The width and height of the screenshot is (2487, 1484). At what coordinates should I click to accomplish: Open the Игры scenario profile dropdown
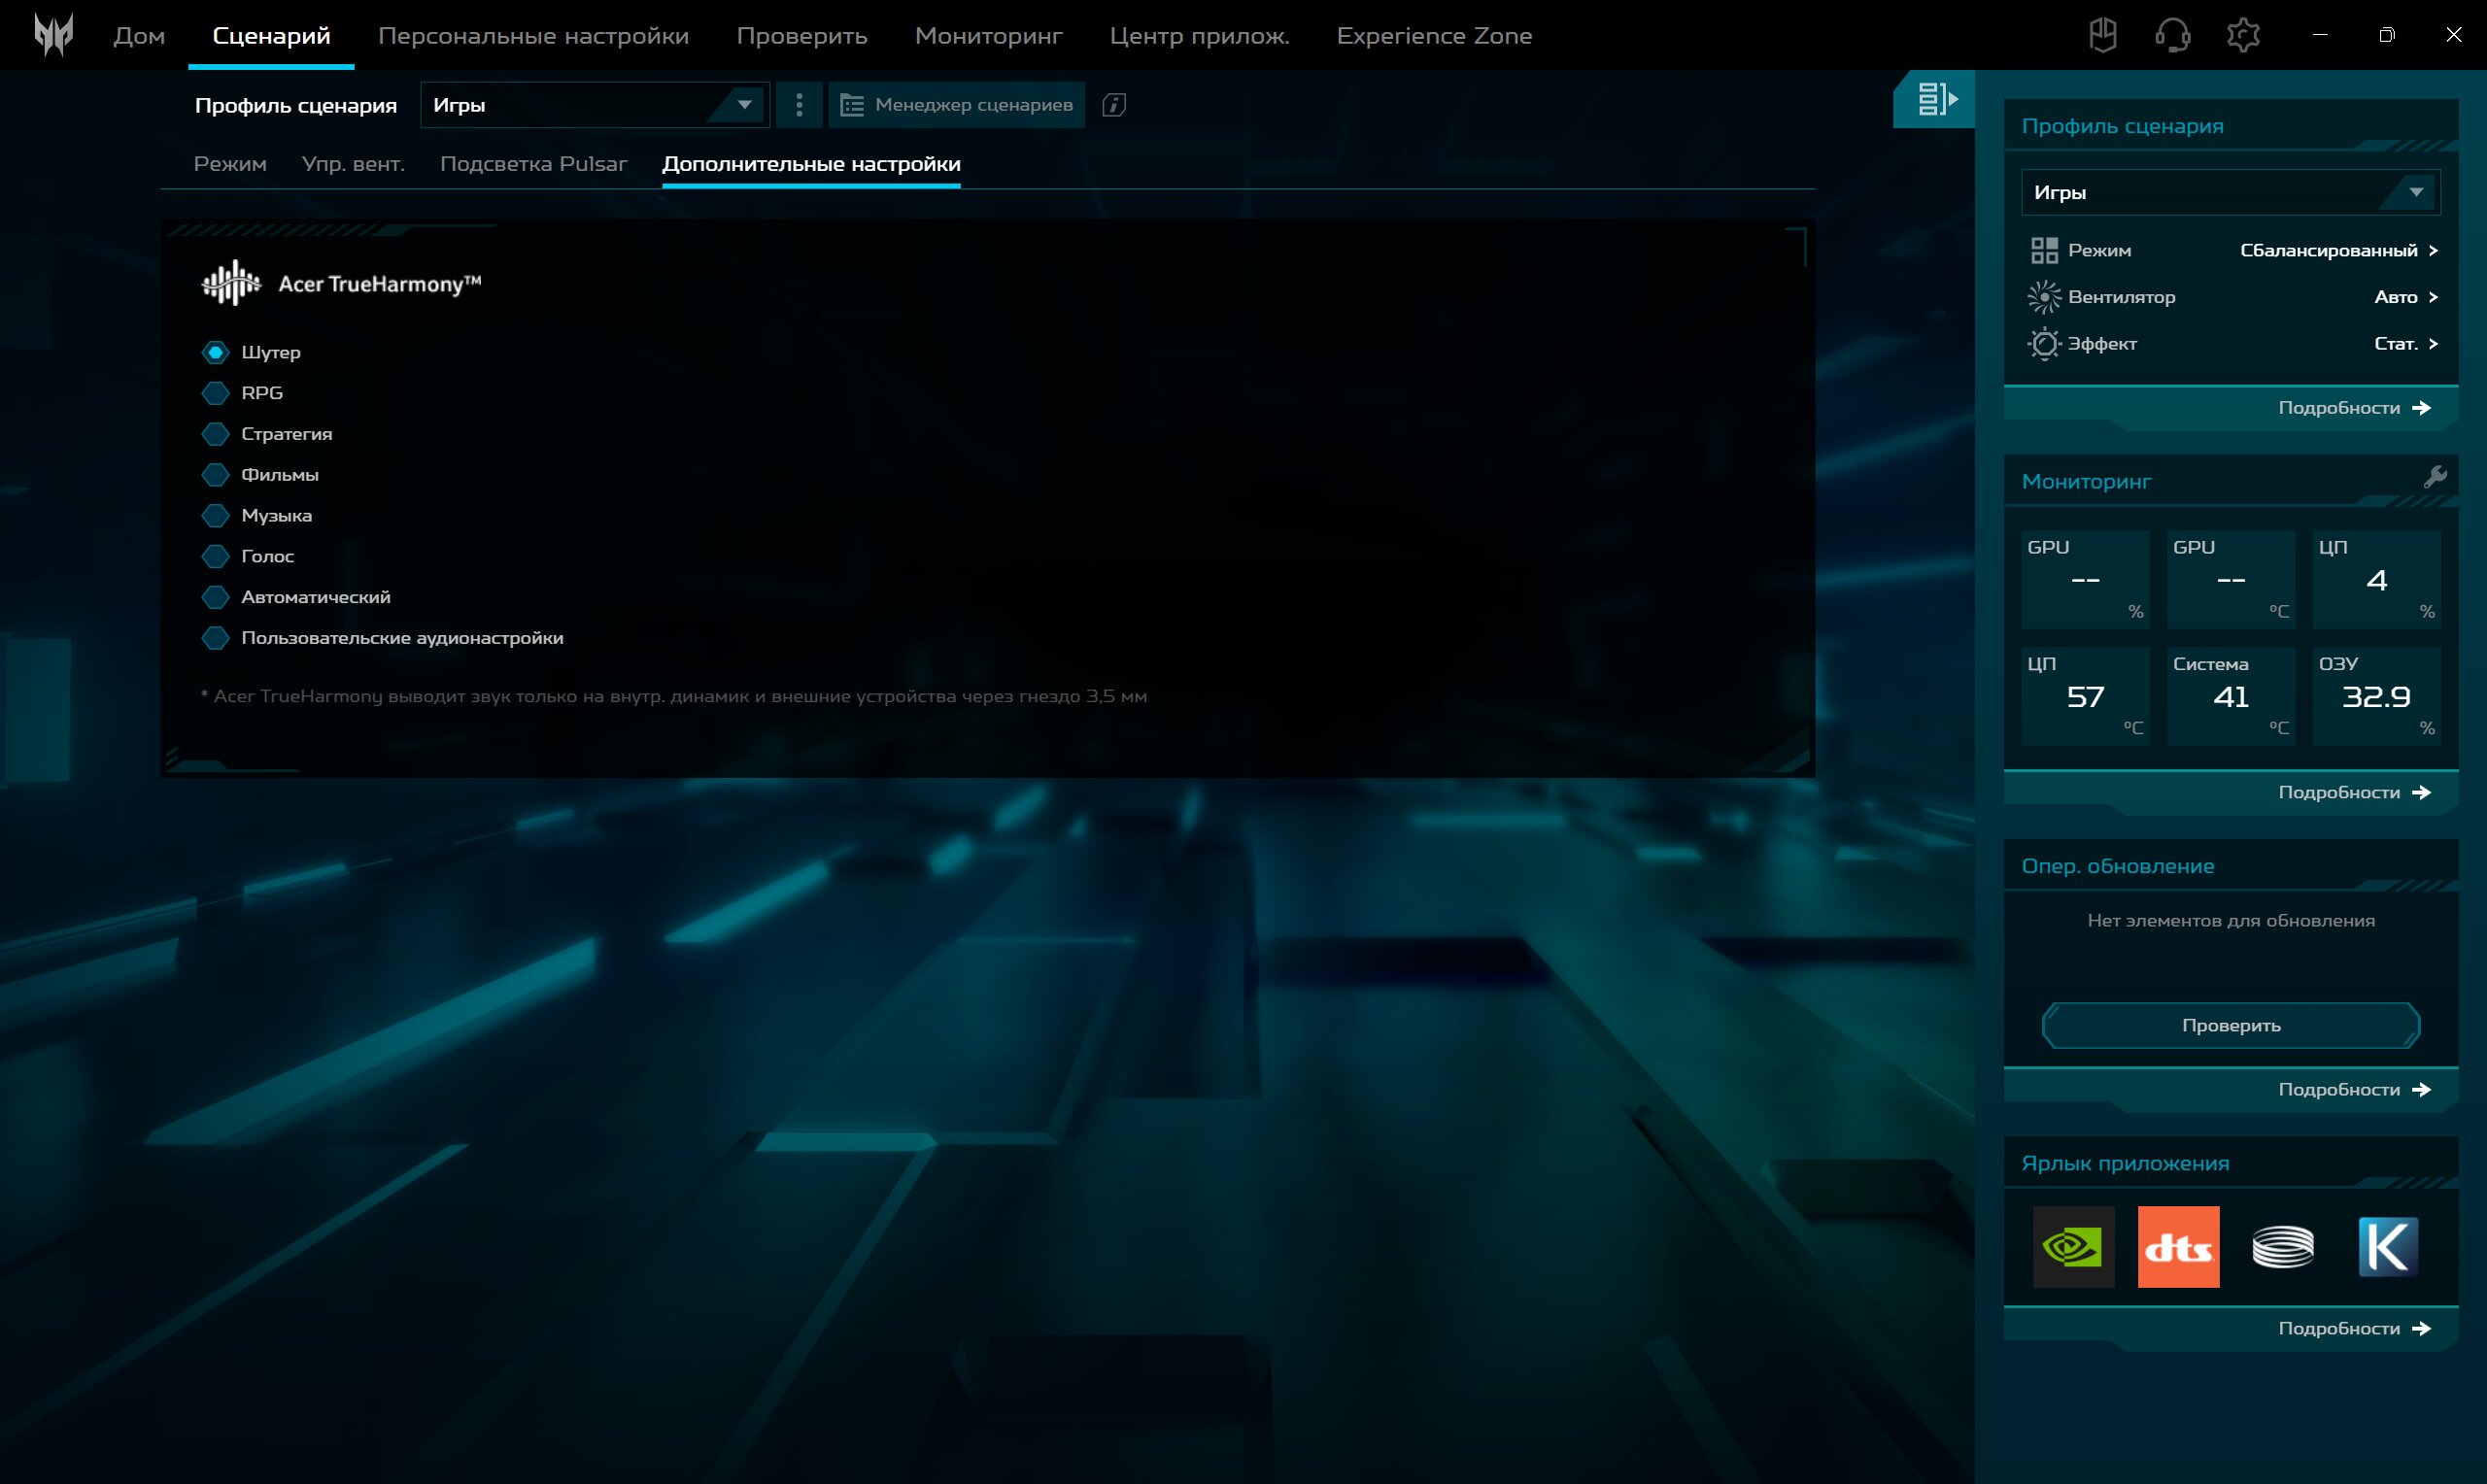[594, 105]
